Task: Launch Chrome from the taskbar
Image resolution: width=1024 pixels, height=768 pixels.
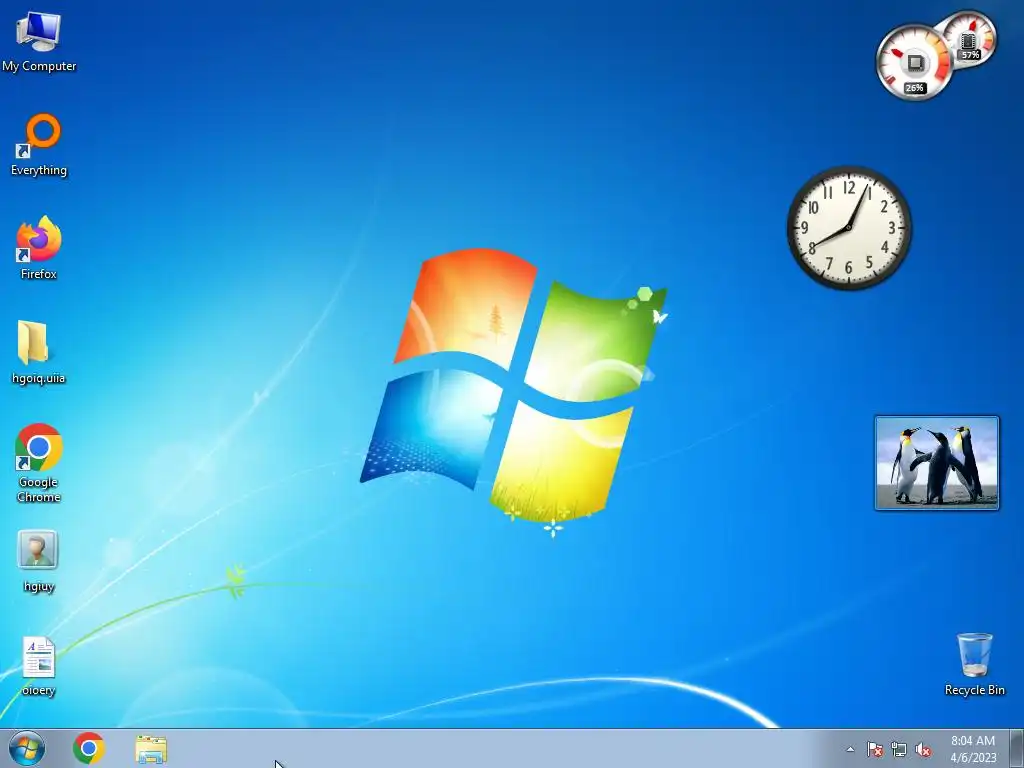Action: [x=89, y=748]
